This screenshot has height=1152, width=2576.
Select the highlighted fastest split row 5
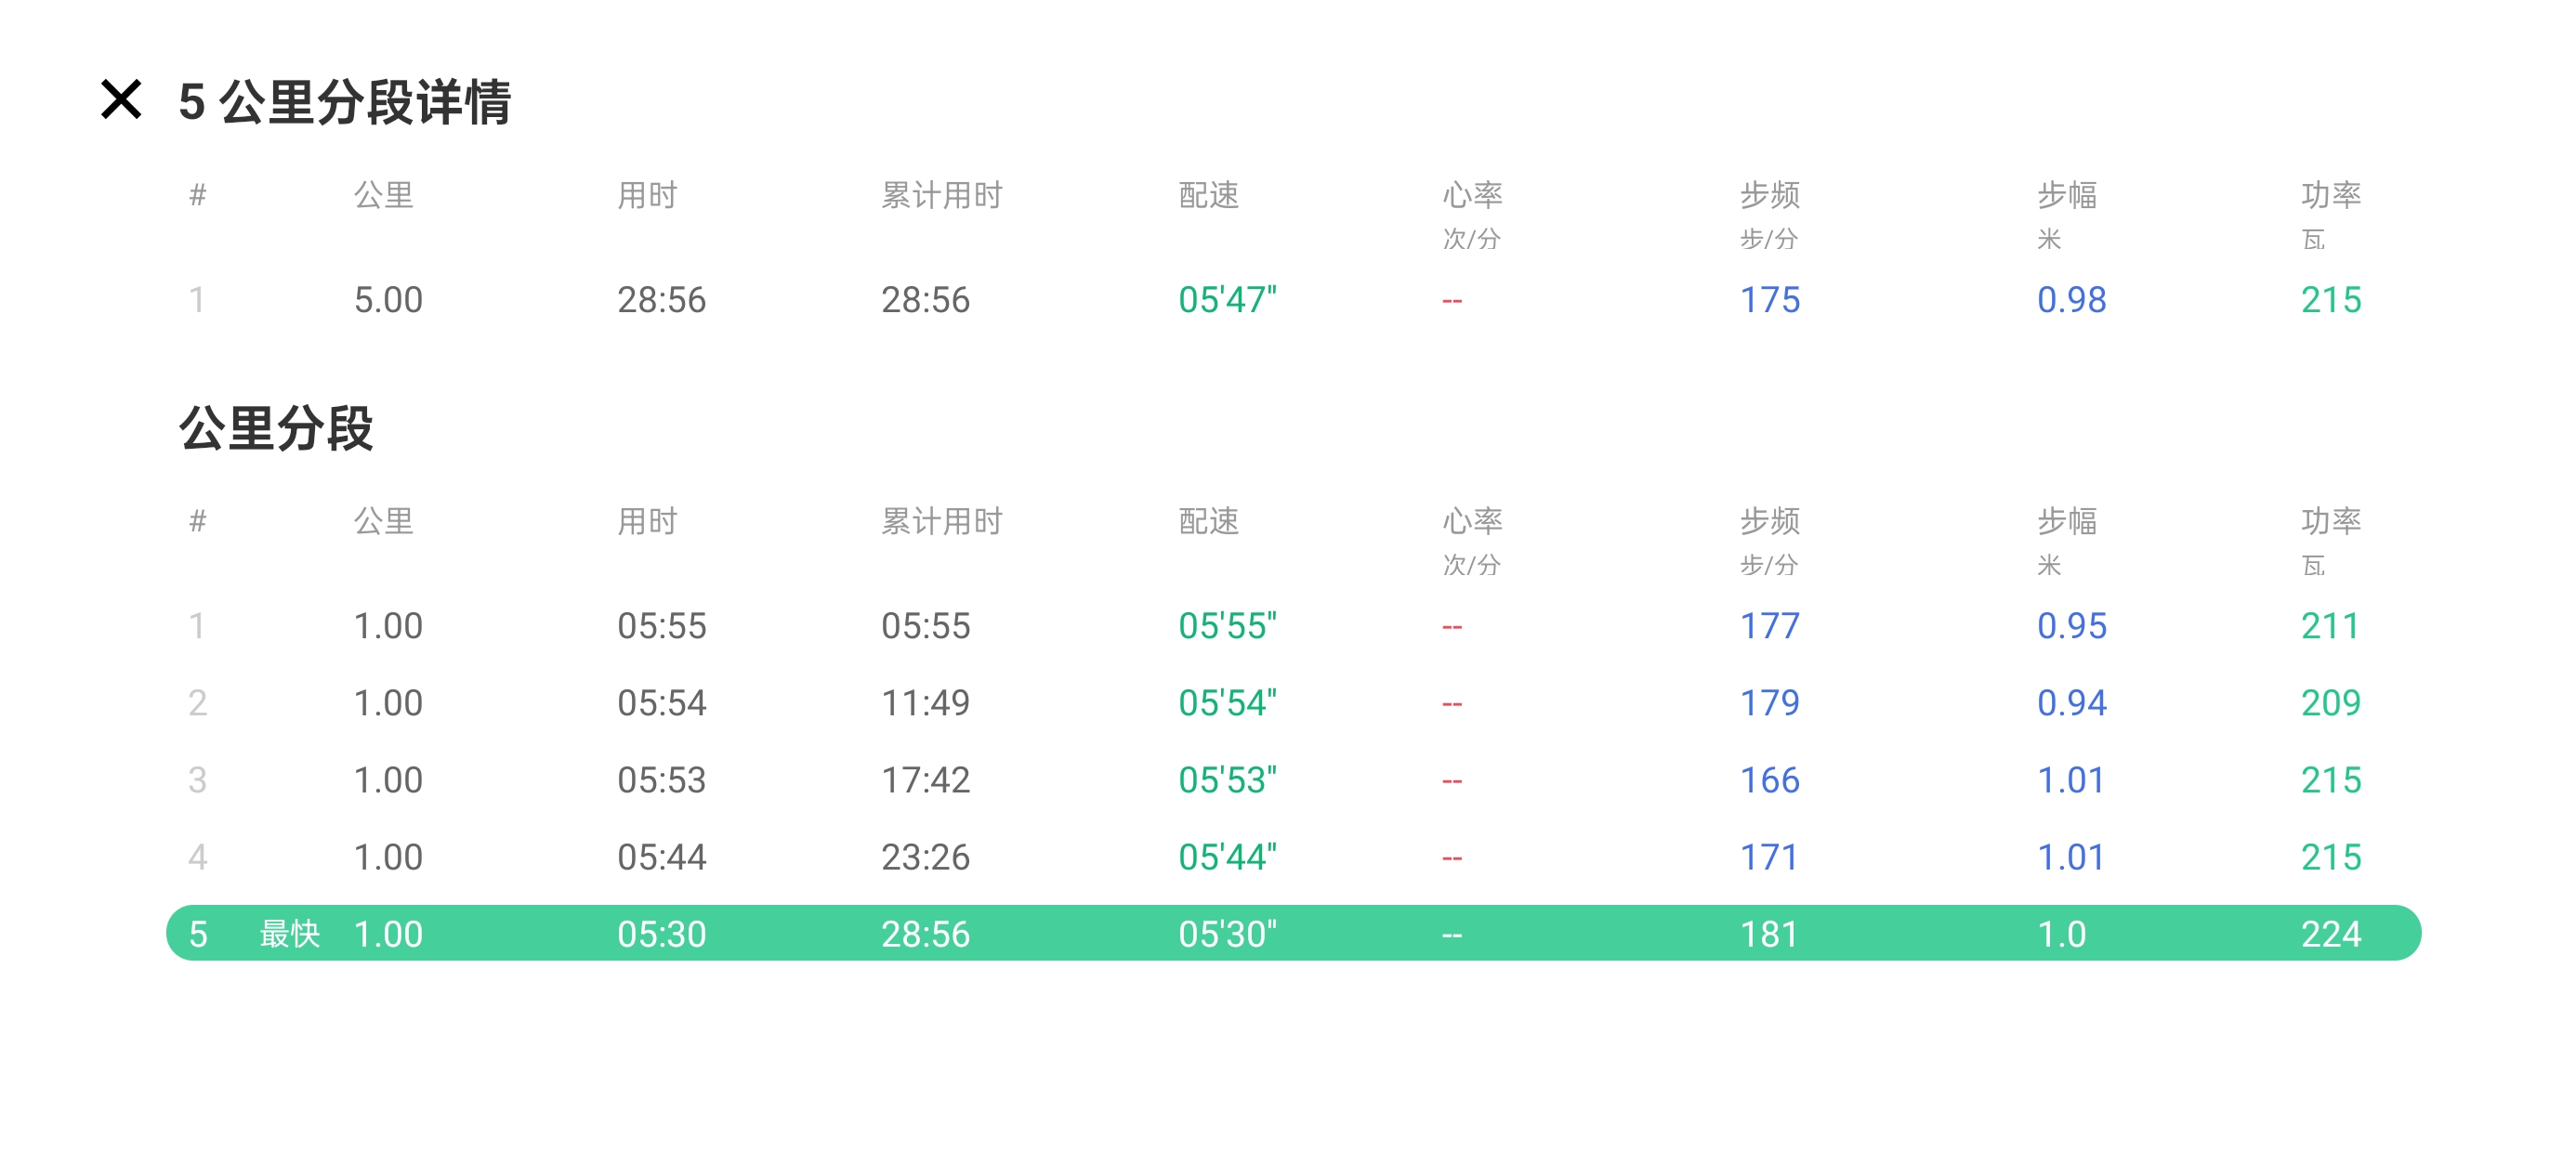[x=1292, y=933]
